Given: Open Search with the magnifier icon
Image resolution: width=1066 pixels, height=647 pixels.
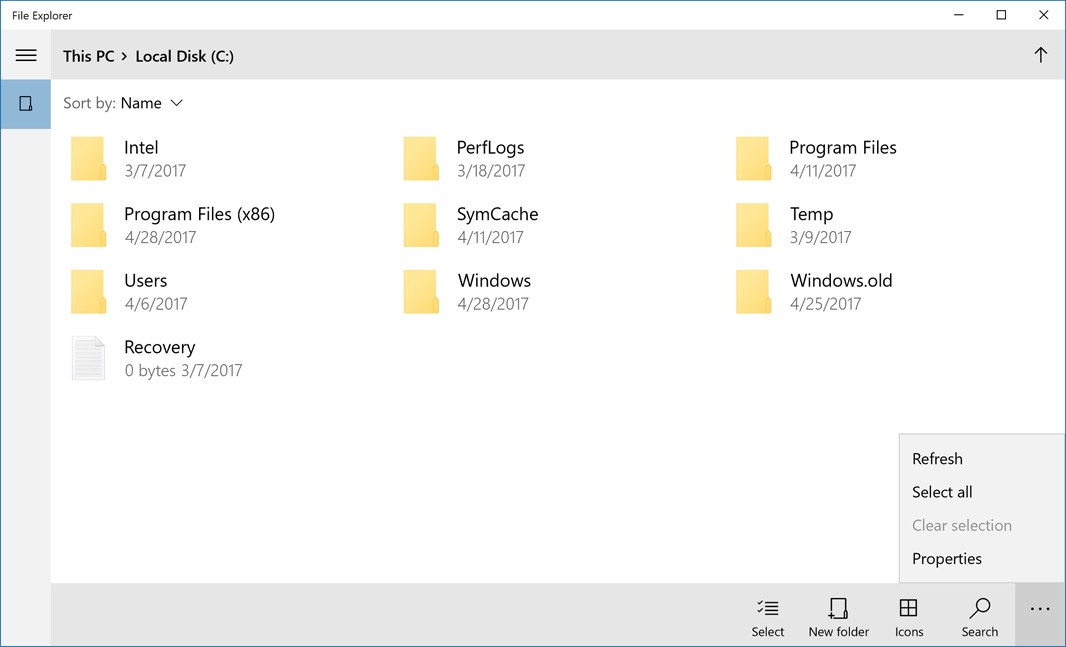Looking at the screenshot, I should [979, 615].
